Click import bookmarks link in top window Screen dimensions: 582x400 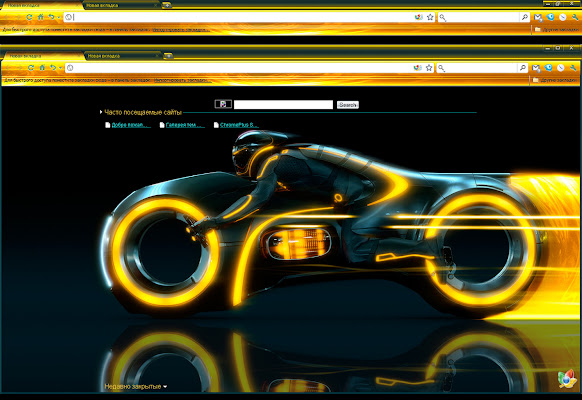point(181,30)
